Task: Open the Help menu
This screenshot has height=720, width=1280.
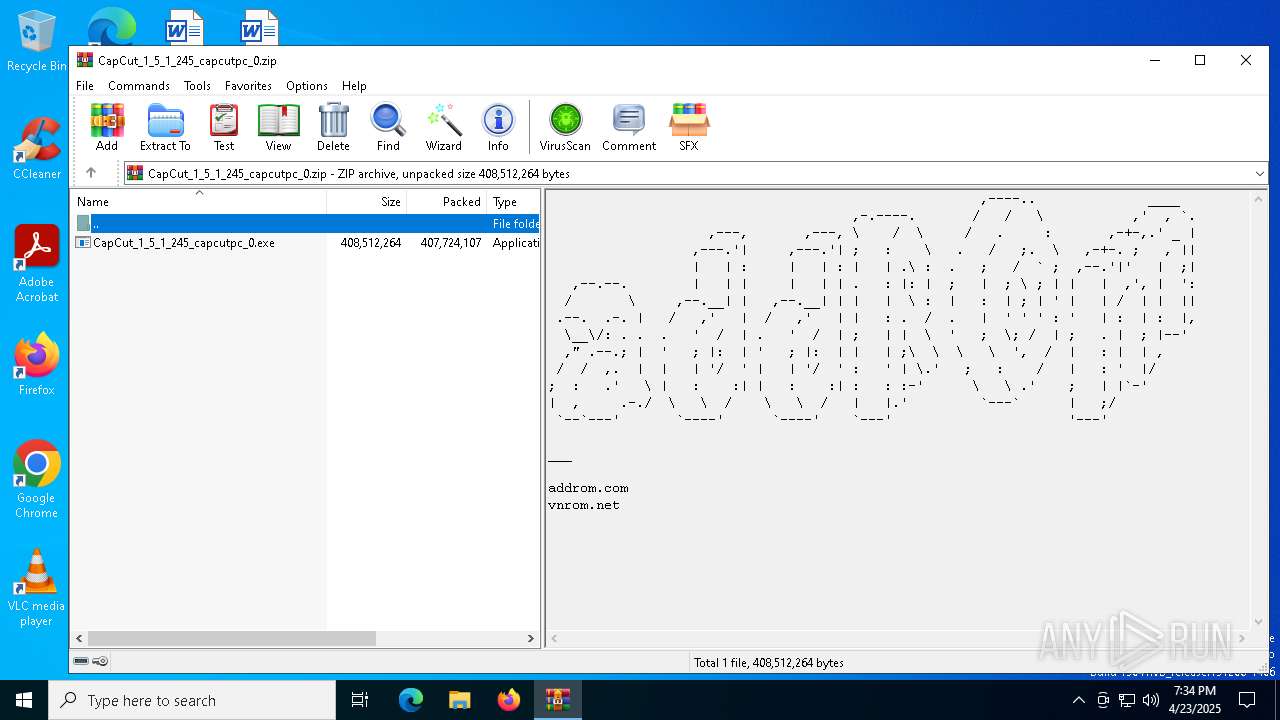Action: (354, 86)
